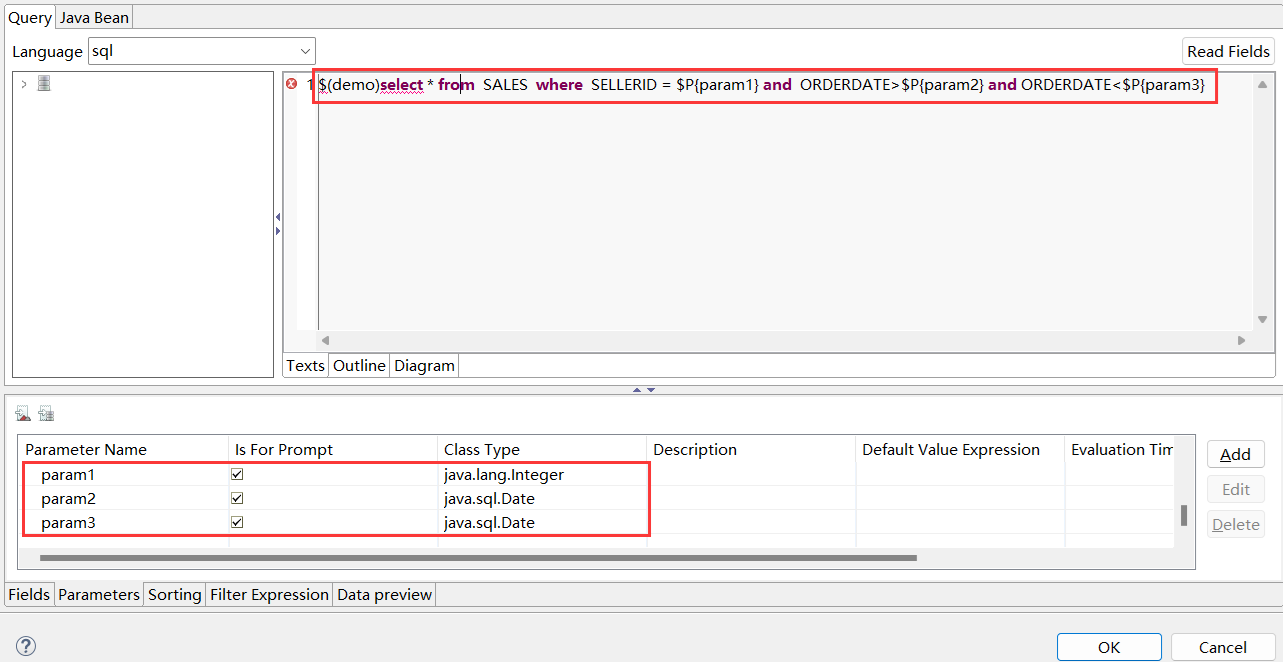Disable Is For Prompt on param3

click(237, 522)
